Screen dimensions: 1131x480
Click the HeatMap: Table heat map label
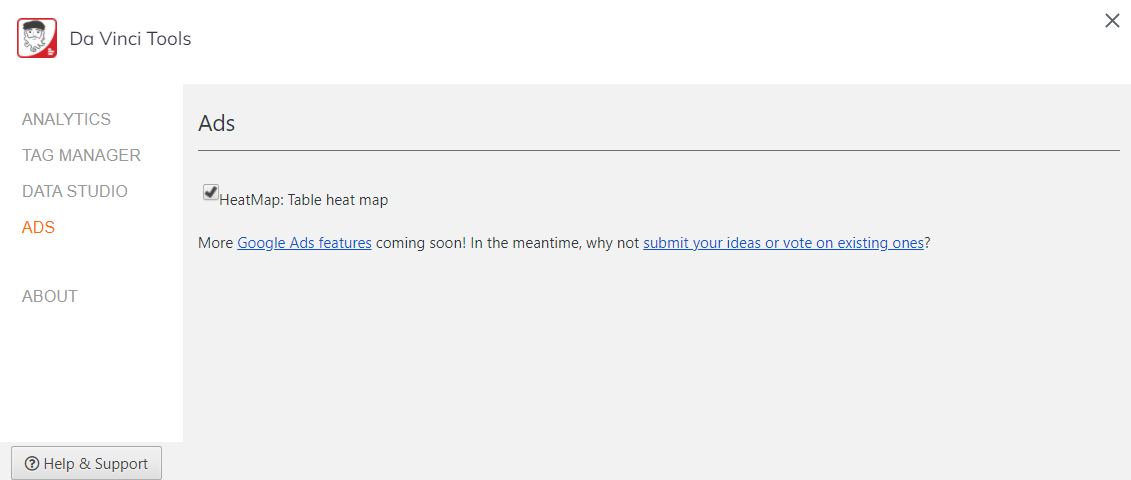click(304, 201)
